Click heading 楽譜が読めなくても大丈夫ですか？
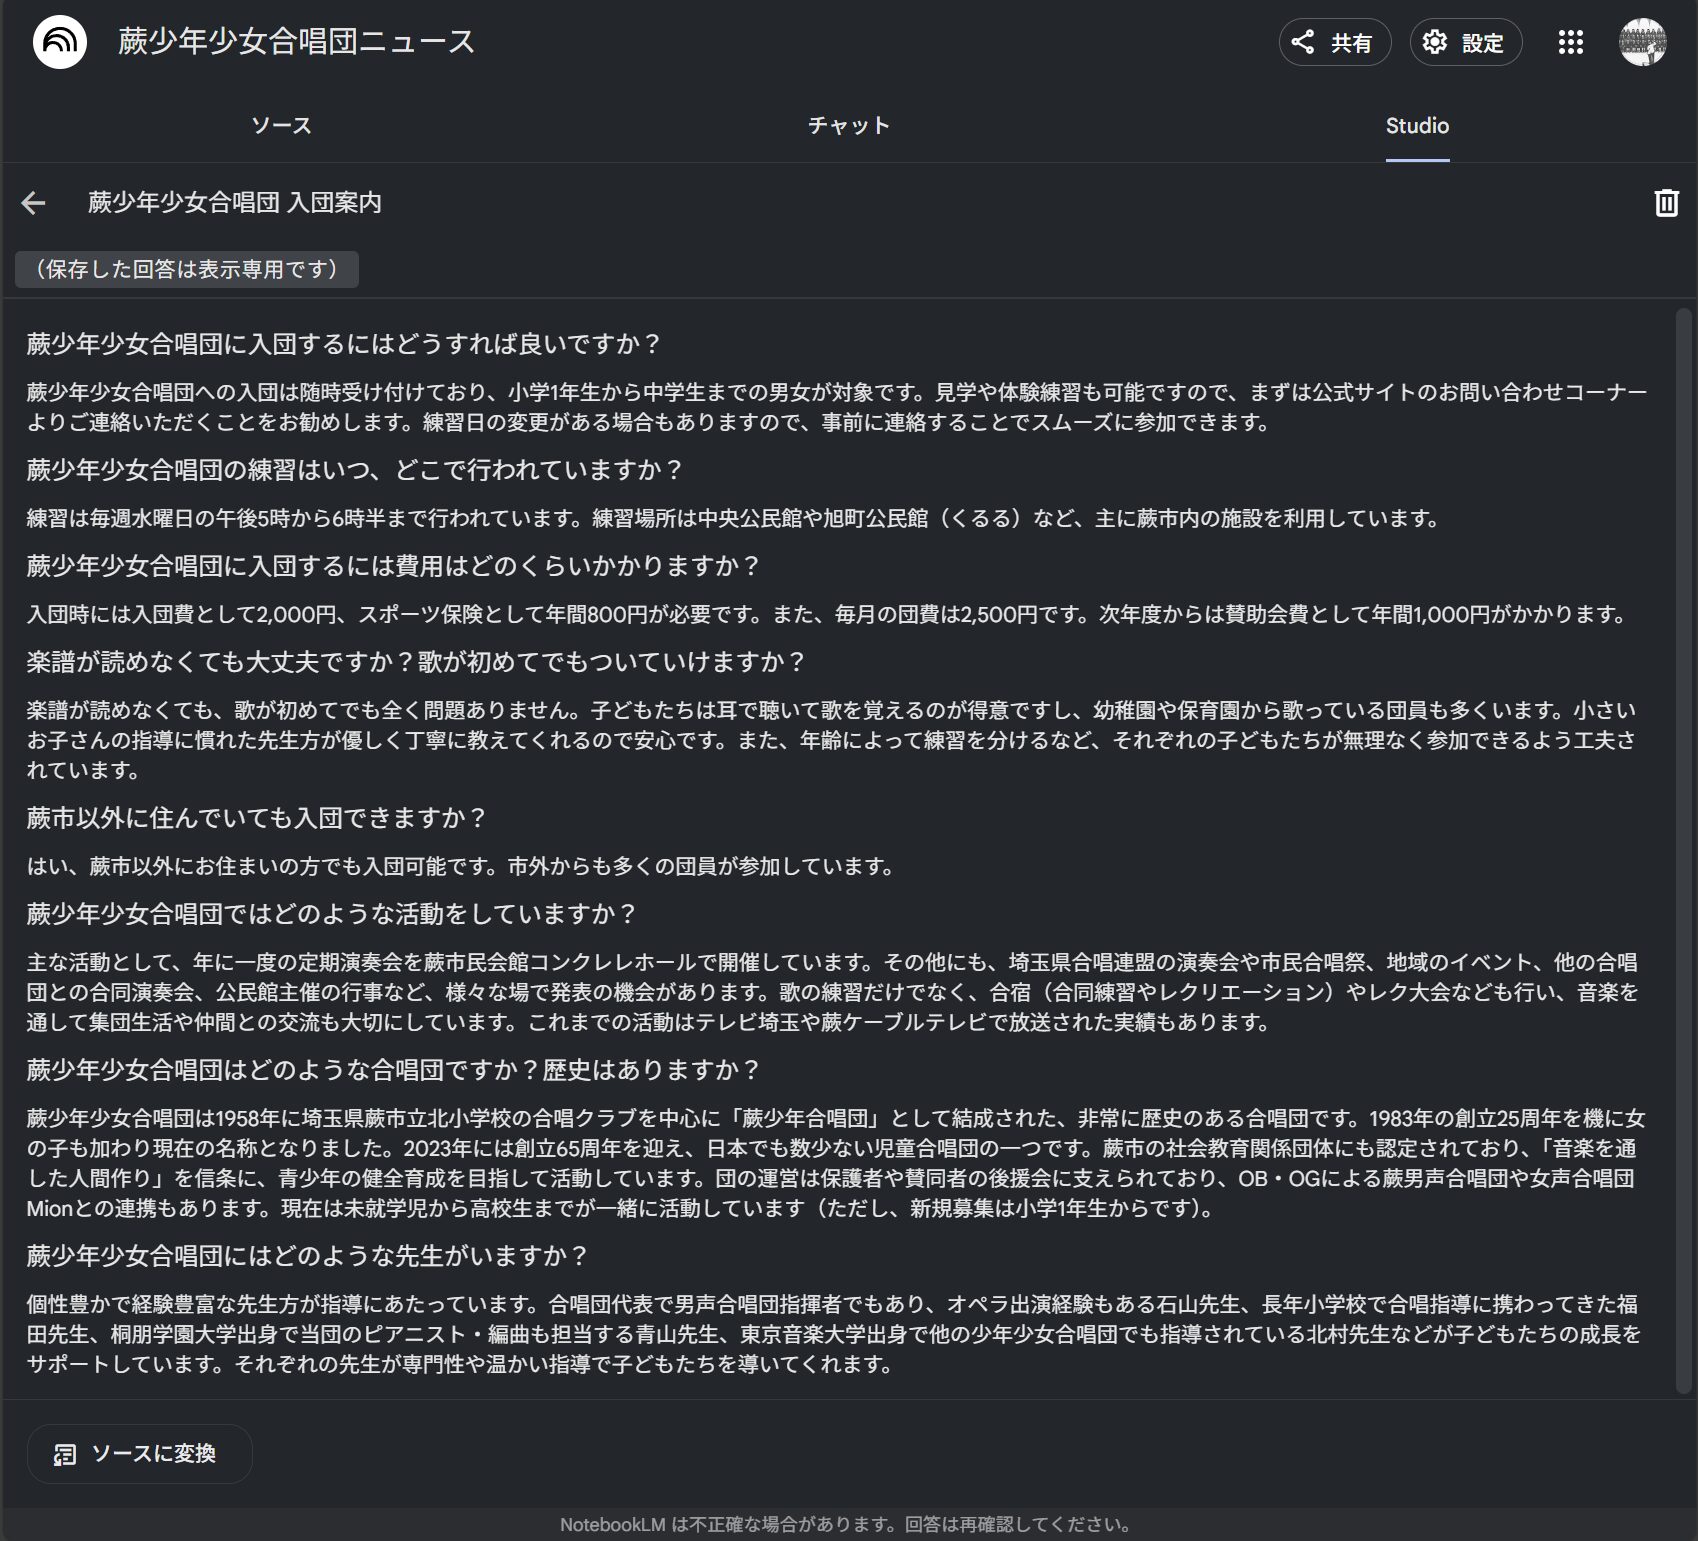 (x=416, y=662)
